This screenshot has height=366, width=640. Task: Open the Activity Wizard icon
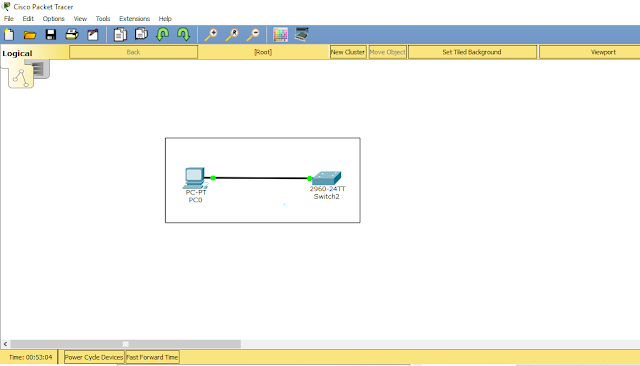point(93,35)
